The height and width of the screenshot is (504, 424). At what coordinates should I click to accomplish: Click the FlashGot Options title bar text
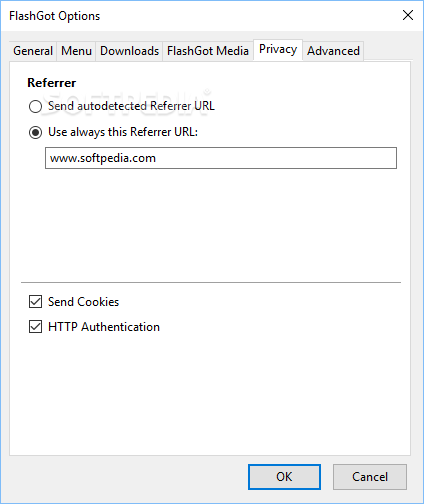[x=54, y=16]
